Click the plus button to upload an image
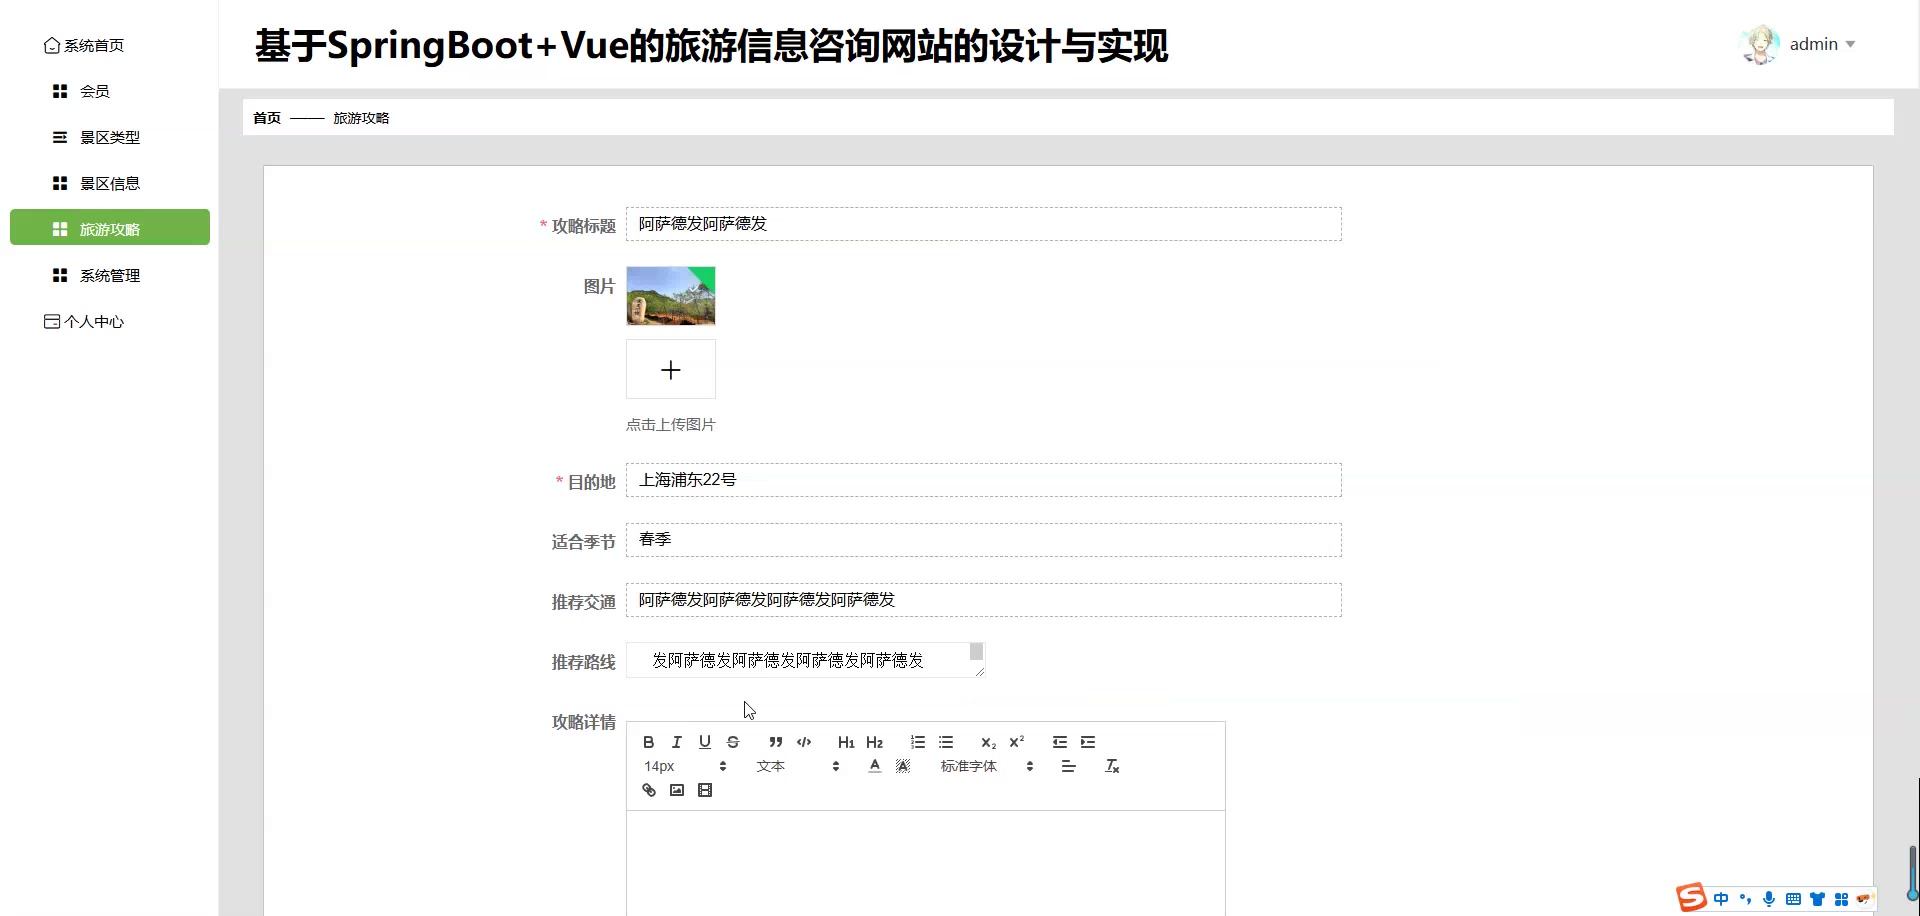This screenshot has width=1920, height=916. coord(670,369)
